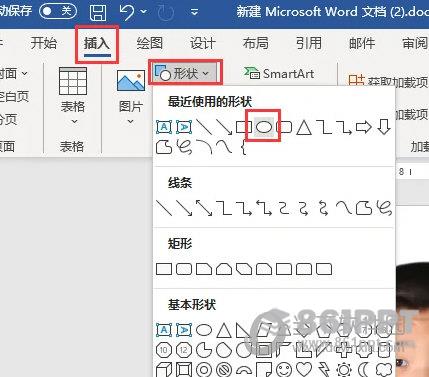Select the Heart shape
This screenshot has width=429, height=377.
point(304,370)
